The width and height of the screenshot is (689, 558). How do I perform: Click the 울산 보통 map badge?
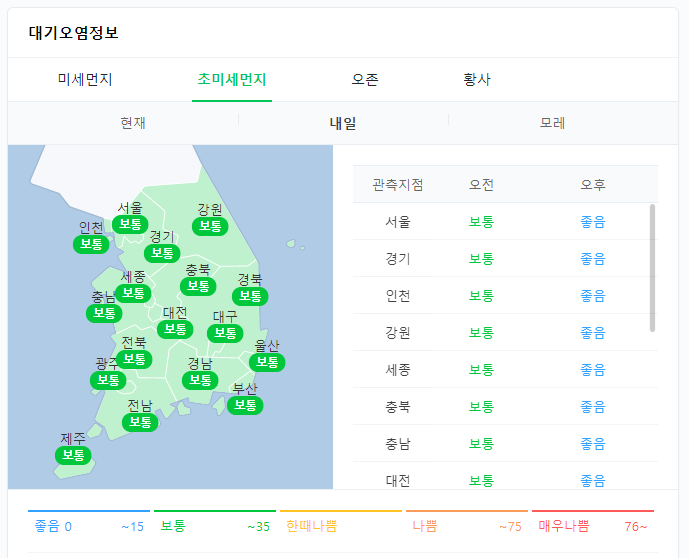pos(267,362)
